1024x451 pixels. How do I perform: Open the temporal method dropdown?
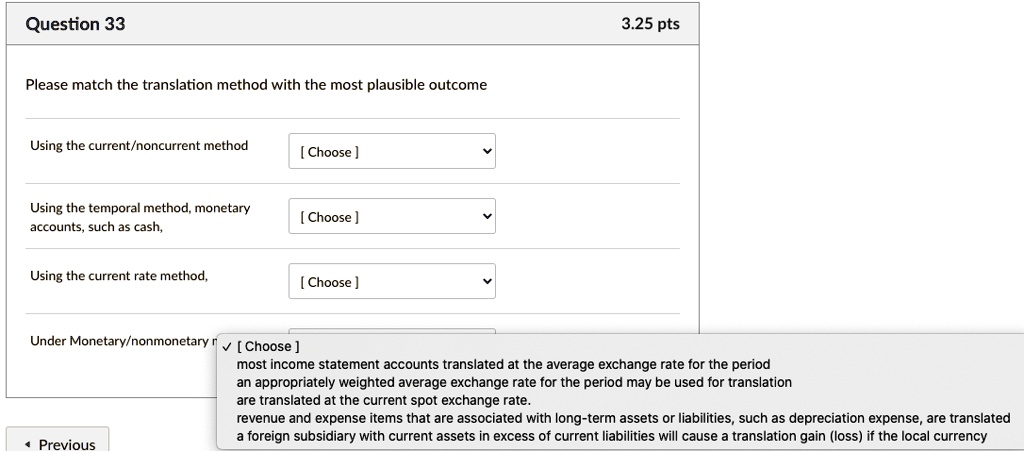[x=391, y=217]
